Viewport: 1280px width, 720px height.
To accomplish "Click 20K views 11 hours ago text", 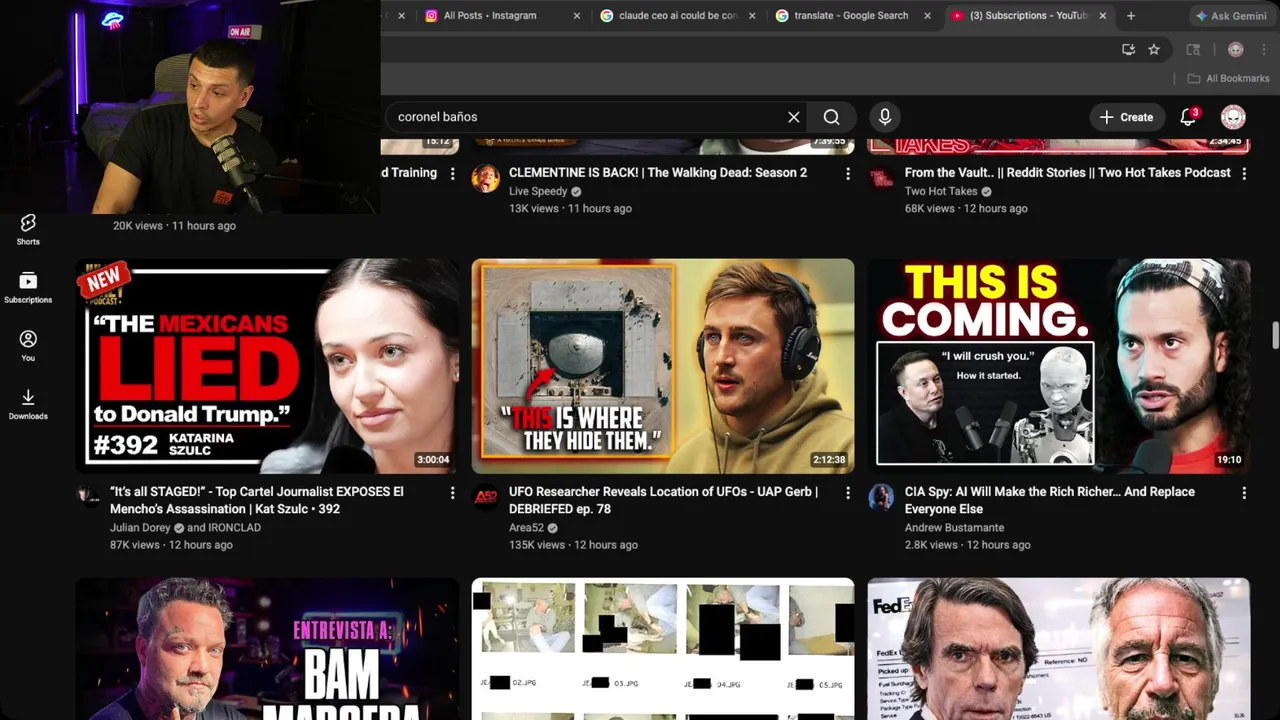I will coord(174,226).
